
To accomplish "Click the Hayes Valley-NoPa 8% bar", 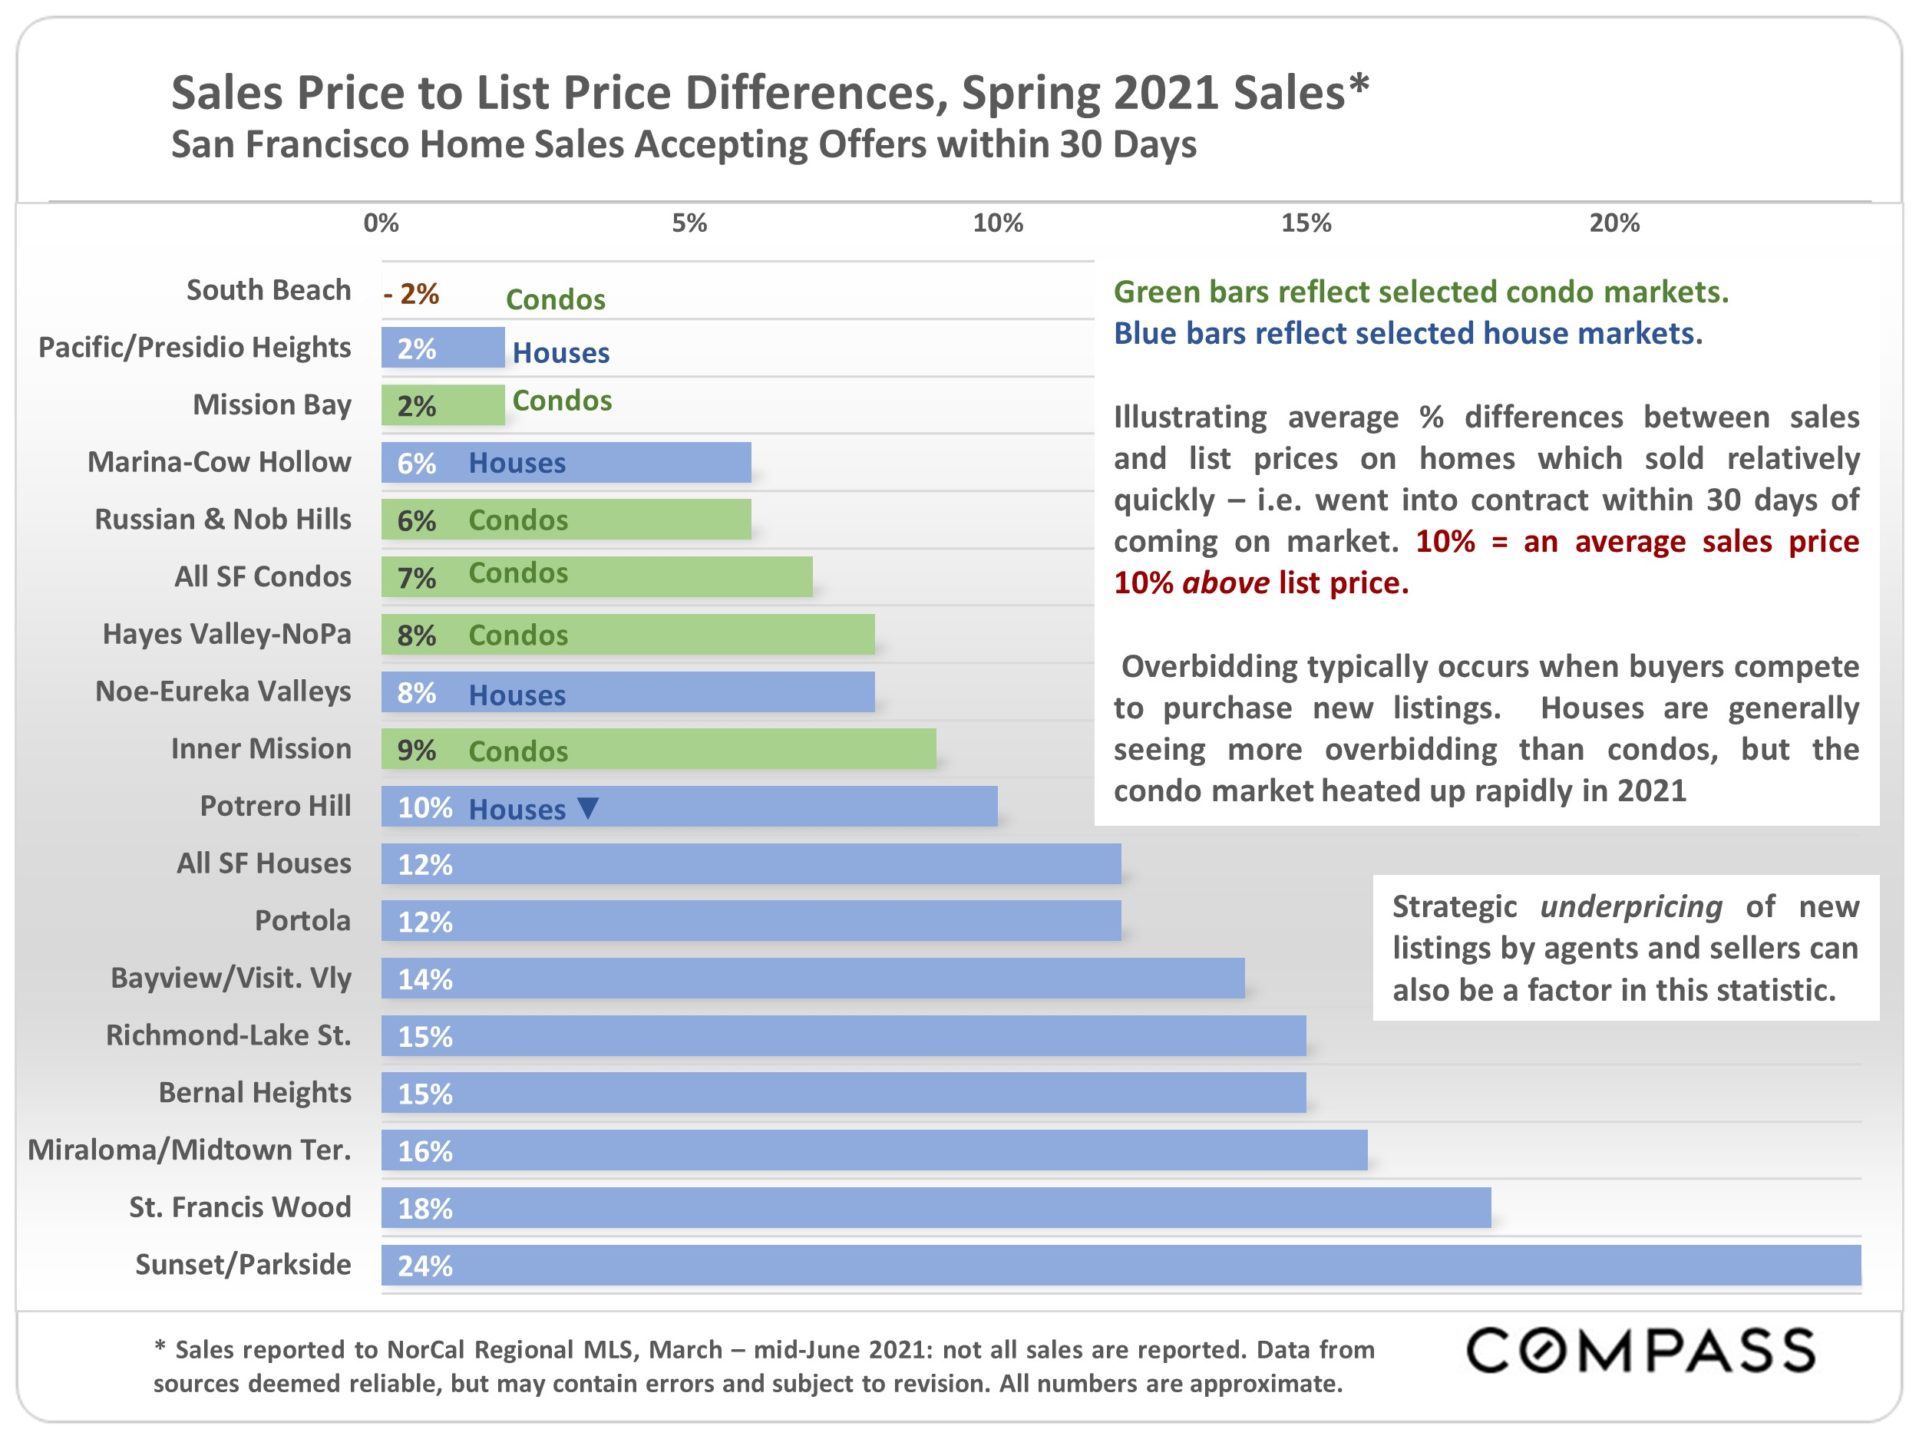I will [628, 635].
